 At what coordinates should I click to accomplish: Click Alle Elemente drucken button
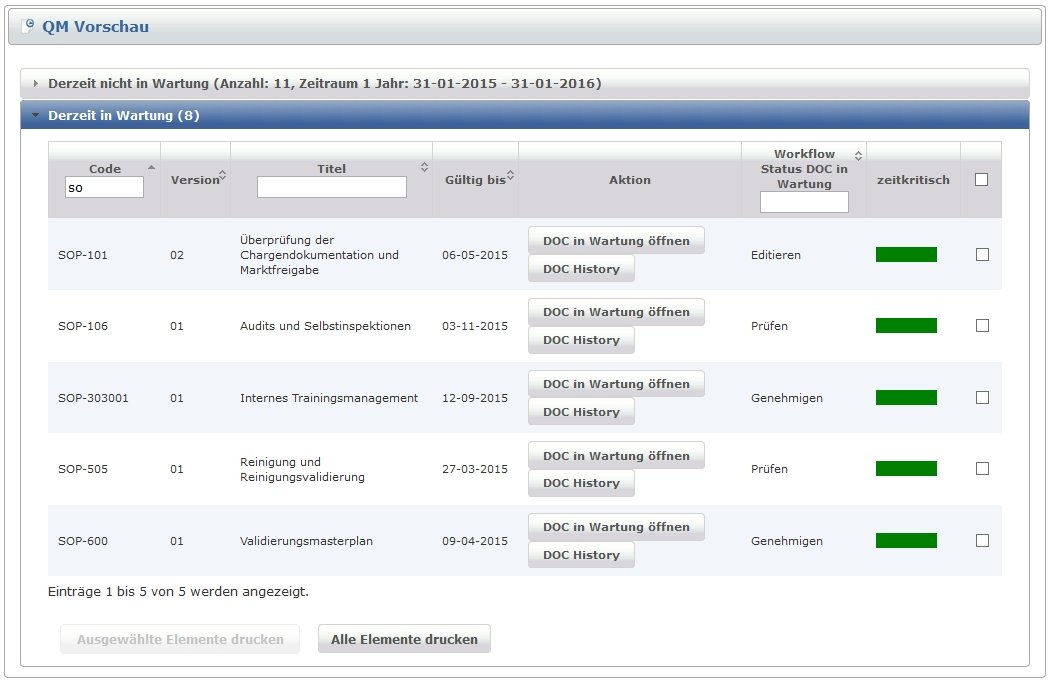pyautogui.click(x=404, y=639)
